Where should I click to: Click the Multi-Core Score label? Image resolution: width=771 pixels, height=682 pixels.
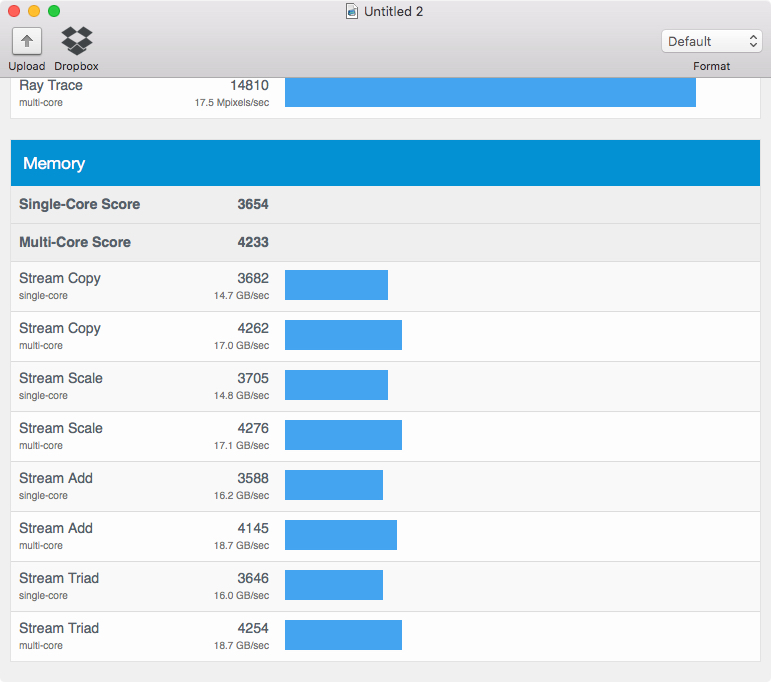[75, 242]
